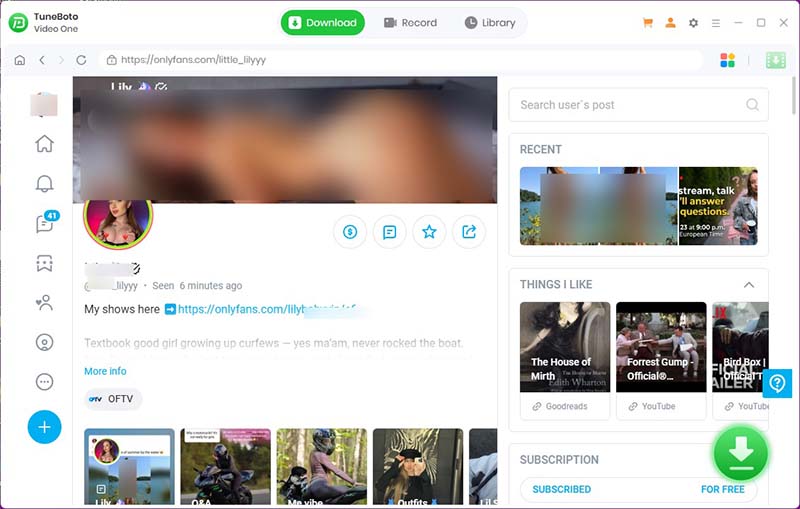Open the sidebar profile circle icon

44,342
